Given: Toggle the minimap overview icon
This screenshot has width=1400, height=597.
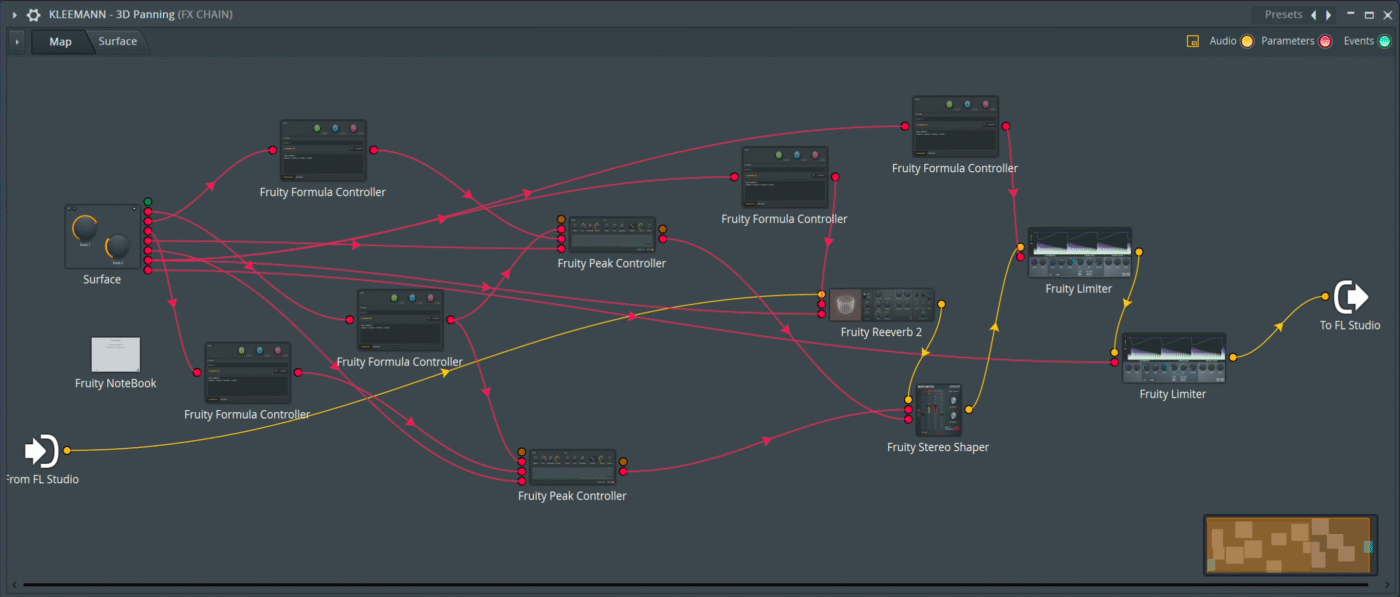Looking at the screenshot, I should tap(1192, 42).
